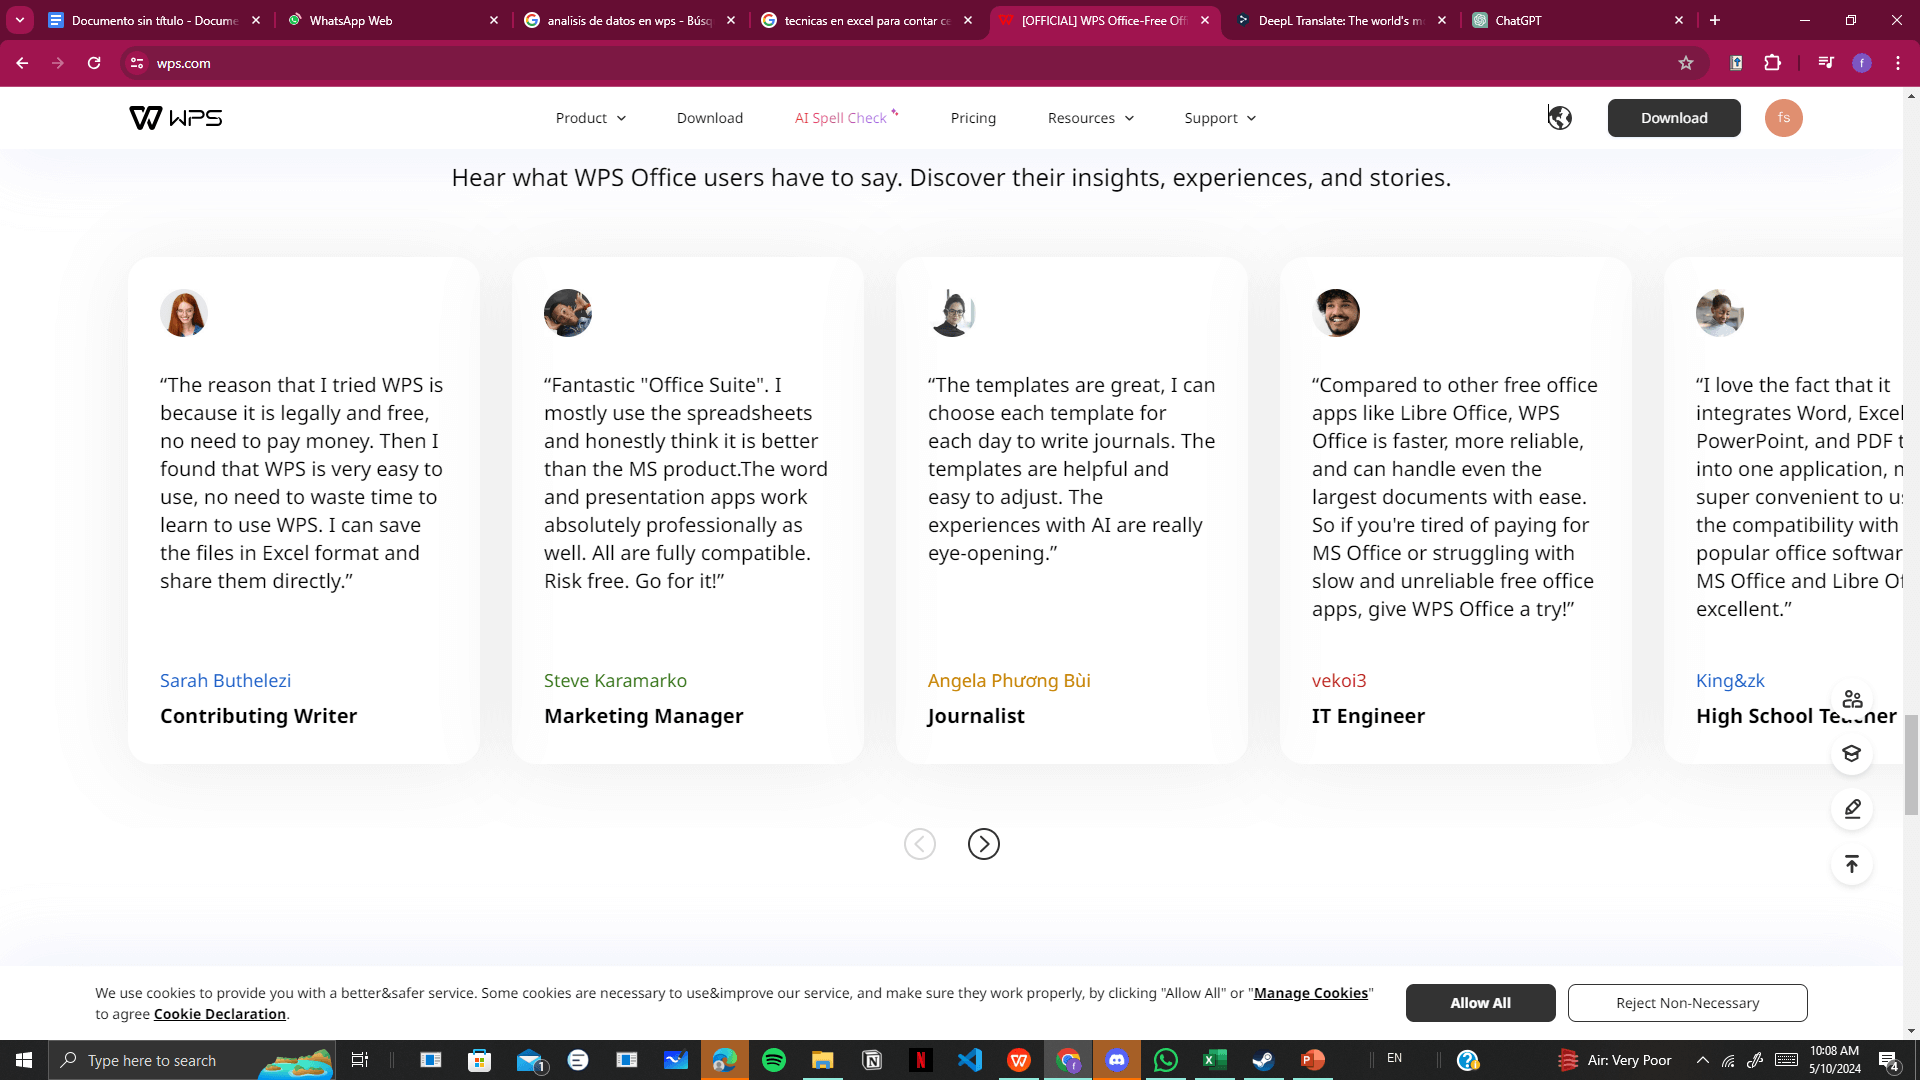Open the Support dropdown menu
Screen dimensions: 1920x1080
[x=1218, y=117]
